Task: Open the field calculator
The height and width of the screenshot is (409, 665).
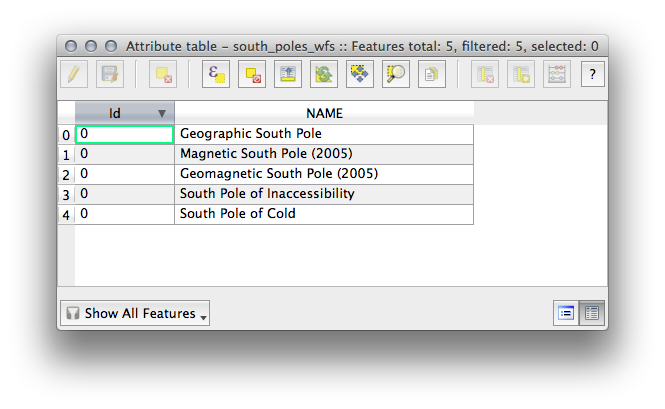Action: click(557, 74)
